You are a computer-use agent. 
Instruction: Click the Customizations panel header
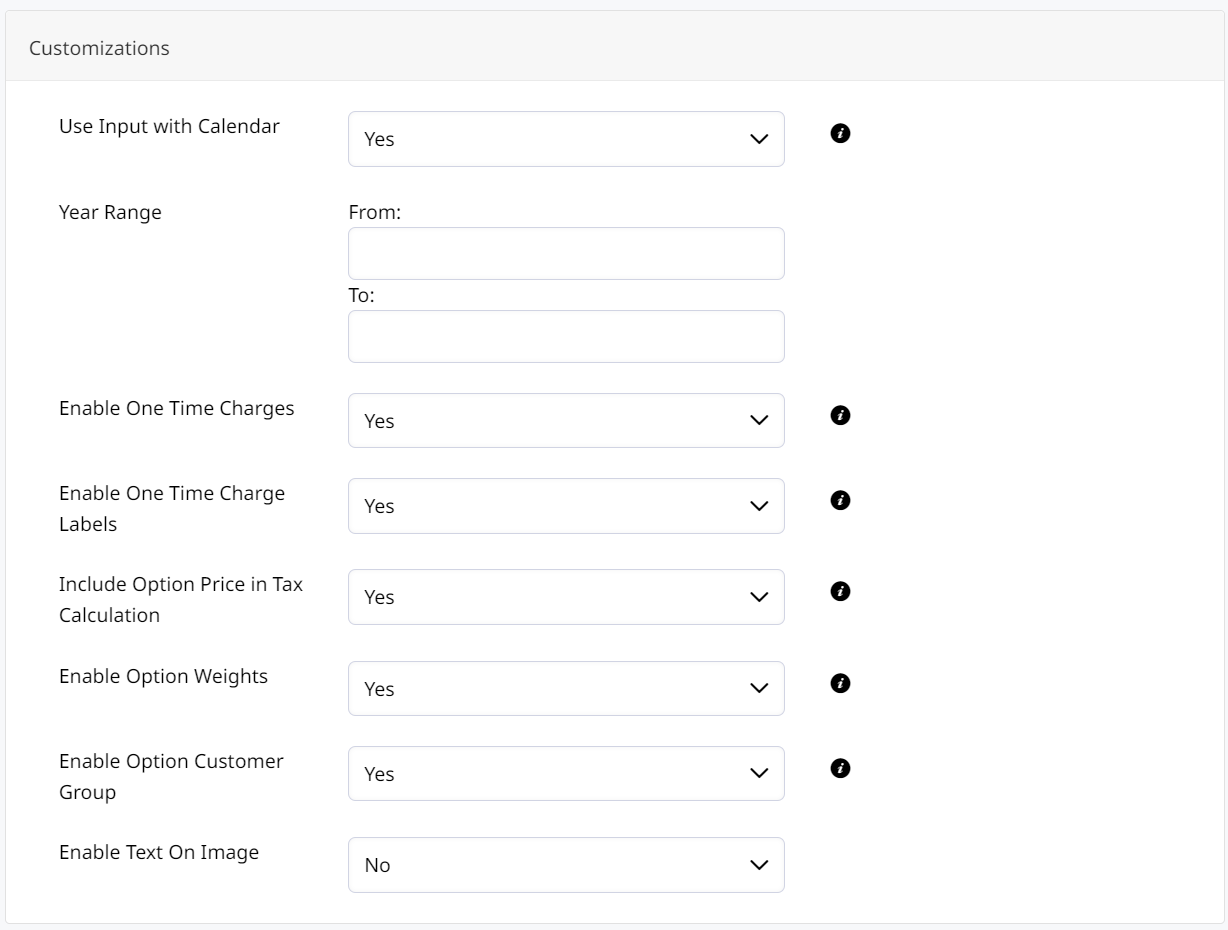pyautogui.click(x=99, y=48)
